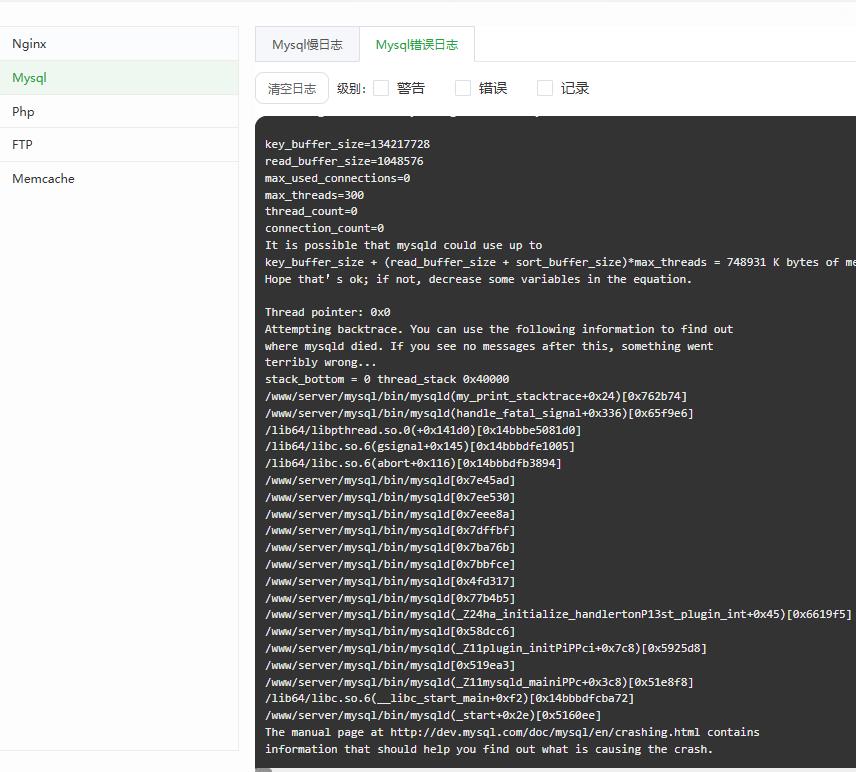The image size is (856, 772).
Task: Click the mysqld[0x7e45ad] stack frame
Action: pos(390,480)
